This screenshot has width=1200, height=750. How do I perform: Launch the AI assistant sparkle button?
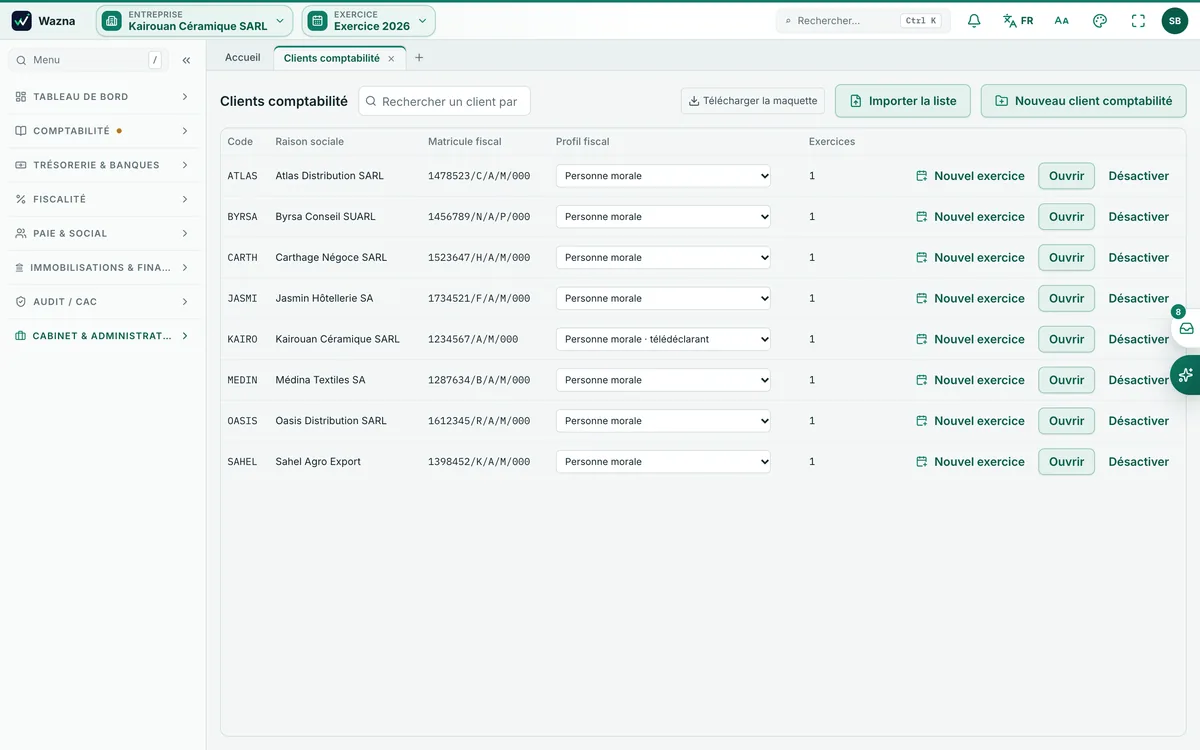1186,375
